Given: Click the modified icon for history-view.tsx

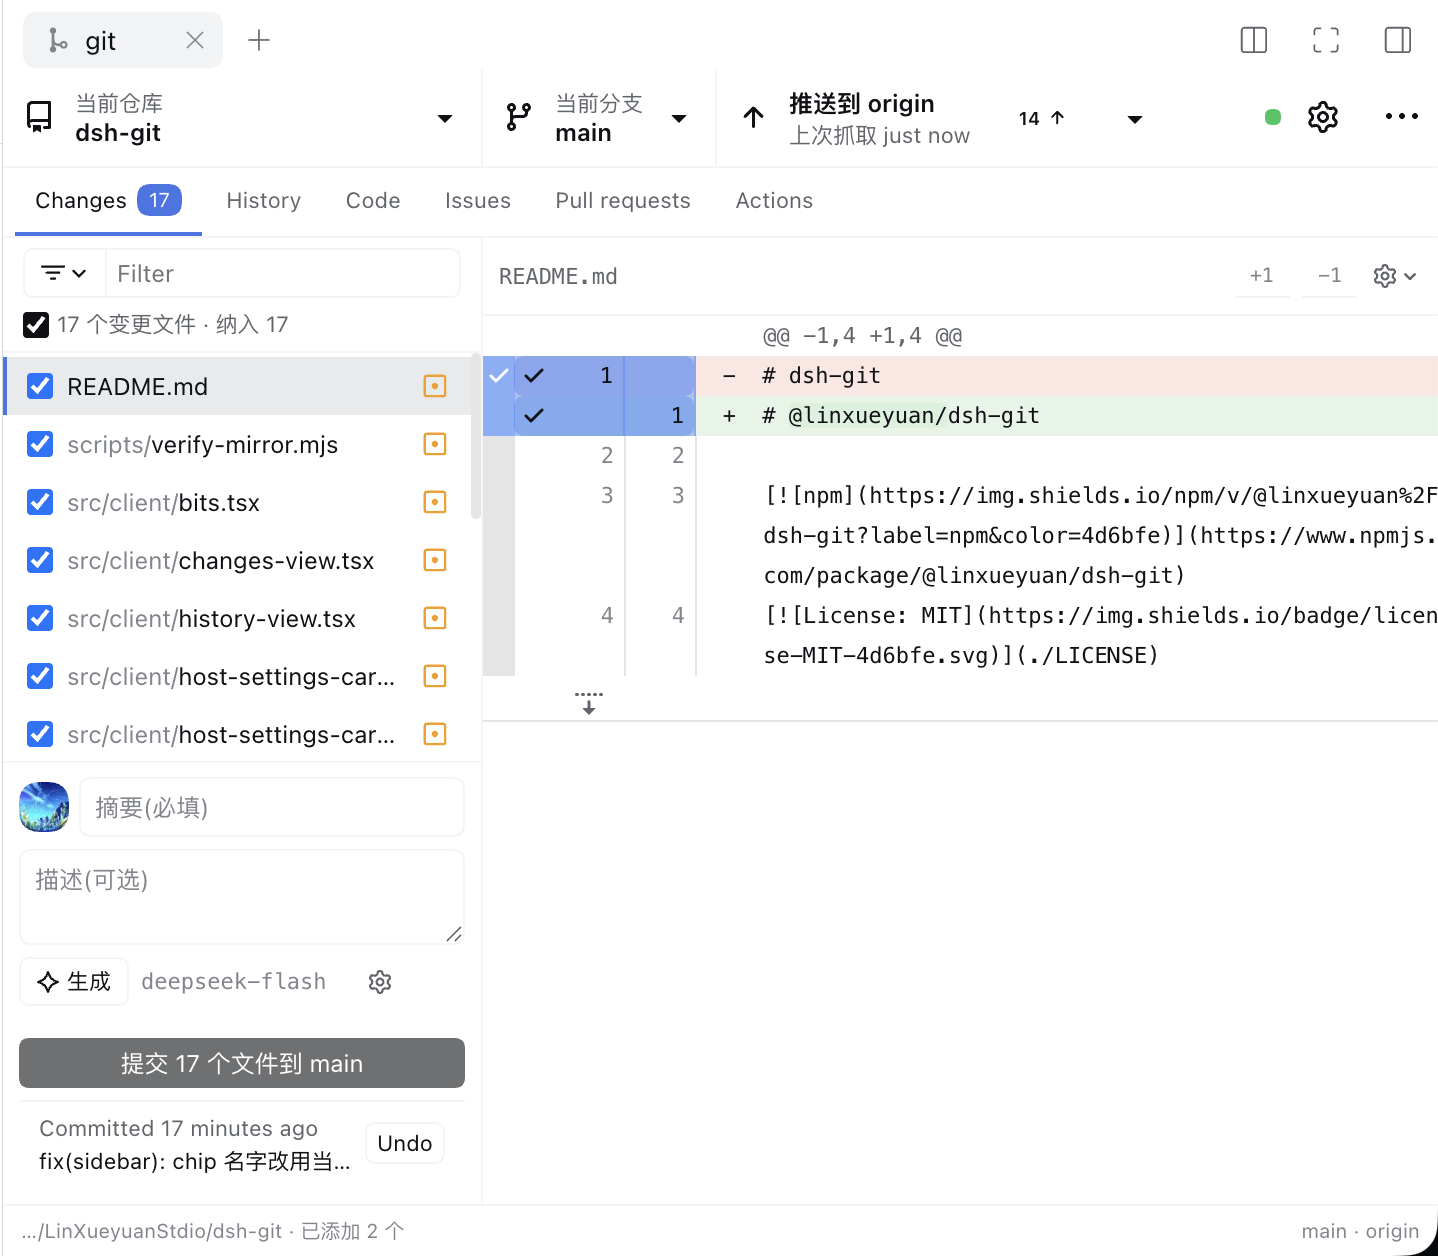Looking at the screenshot, I should 435,618.
